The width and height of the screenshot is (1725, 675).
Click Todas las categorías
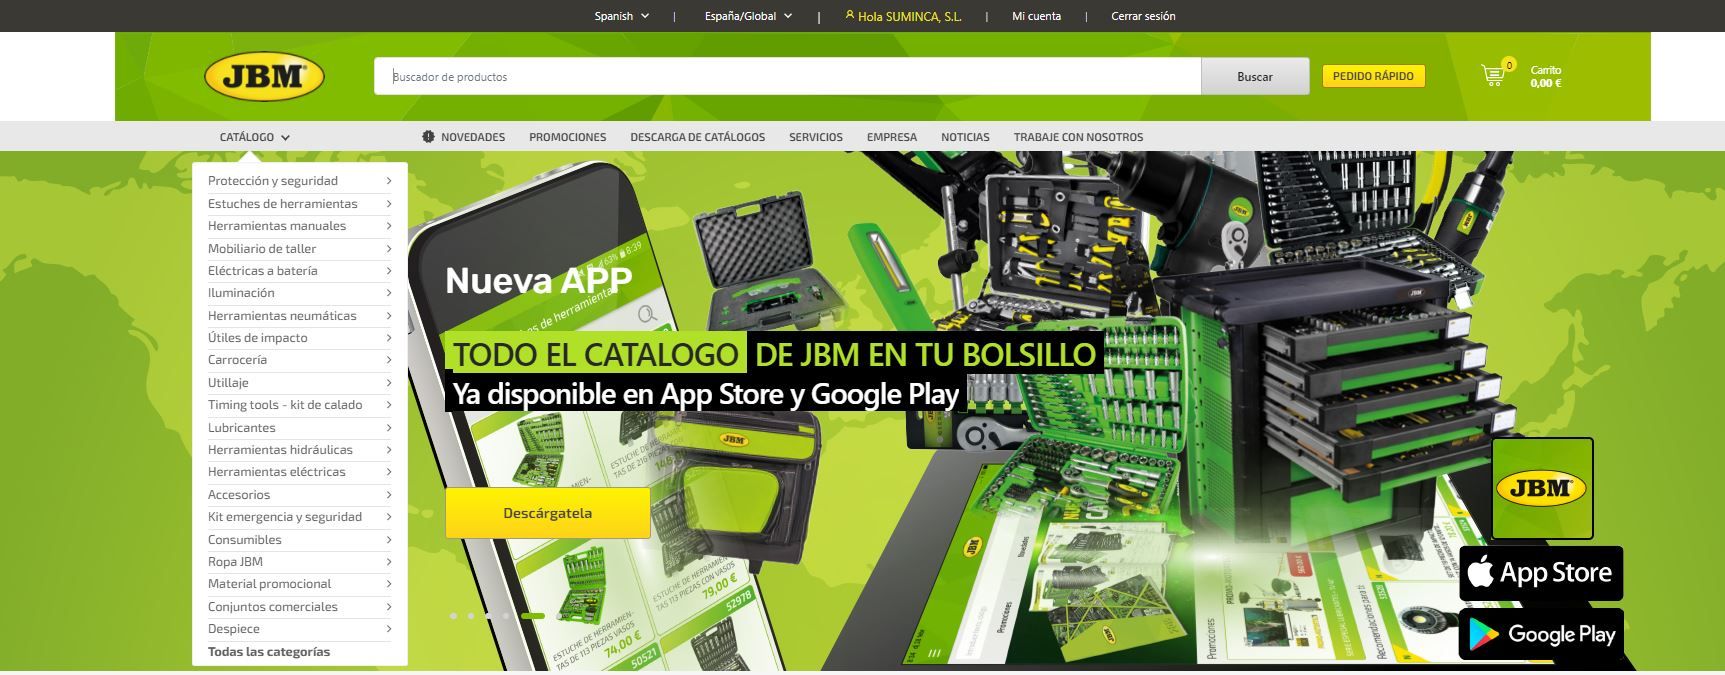click(269, 651)
